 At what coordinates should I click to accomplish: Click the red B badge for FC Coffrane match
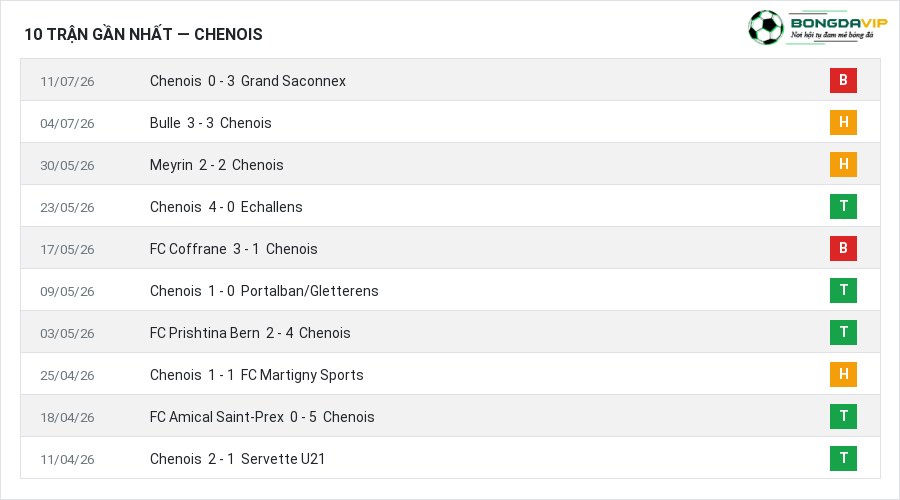click(843, 248)
